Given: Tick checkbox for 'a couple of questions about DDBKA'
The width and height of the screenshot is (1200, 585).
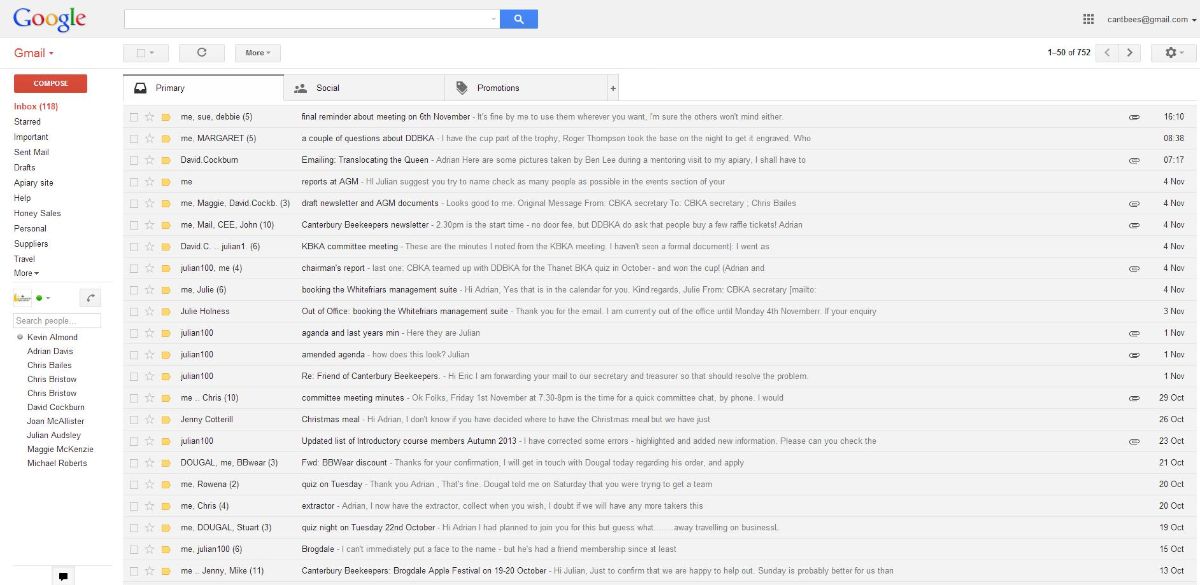Looking at the screenshot, I should pyautogui.click(x=134, y=138).
